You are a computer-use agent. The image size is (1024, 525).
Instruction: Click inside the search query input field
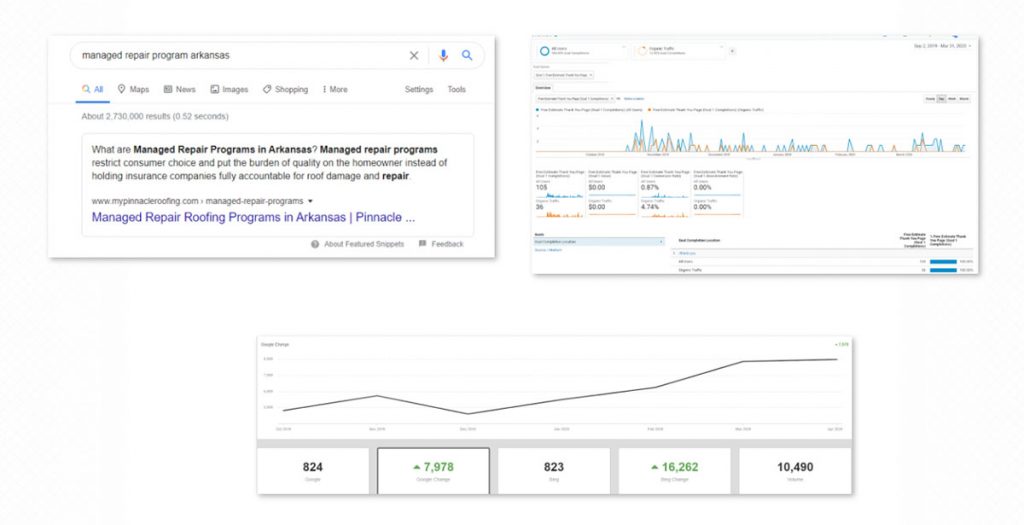pos(240,56)
